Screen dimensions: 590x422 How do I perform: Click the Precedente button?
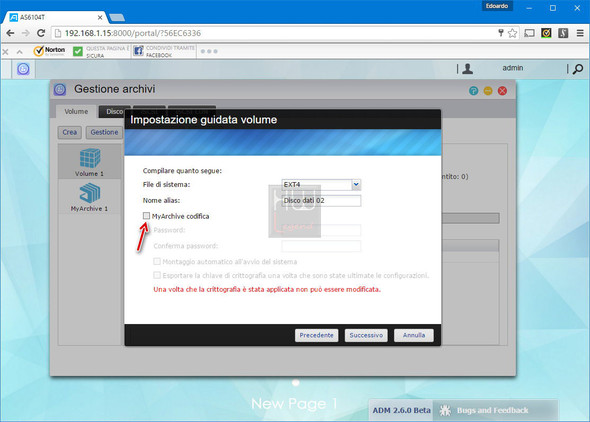pyautogui.click(x=316, y=335)
